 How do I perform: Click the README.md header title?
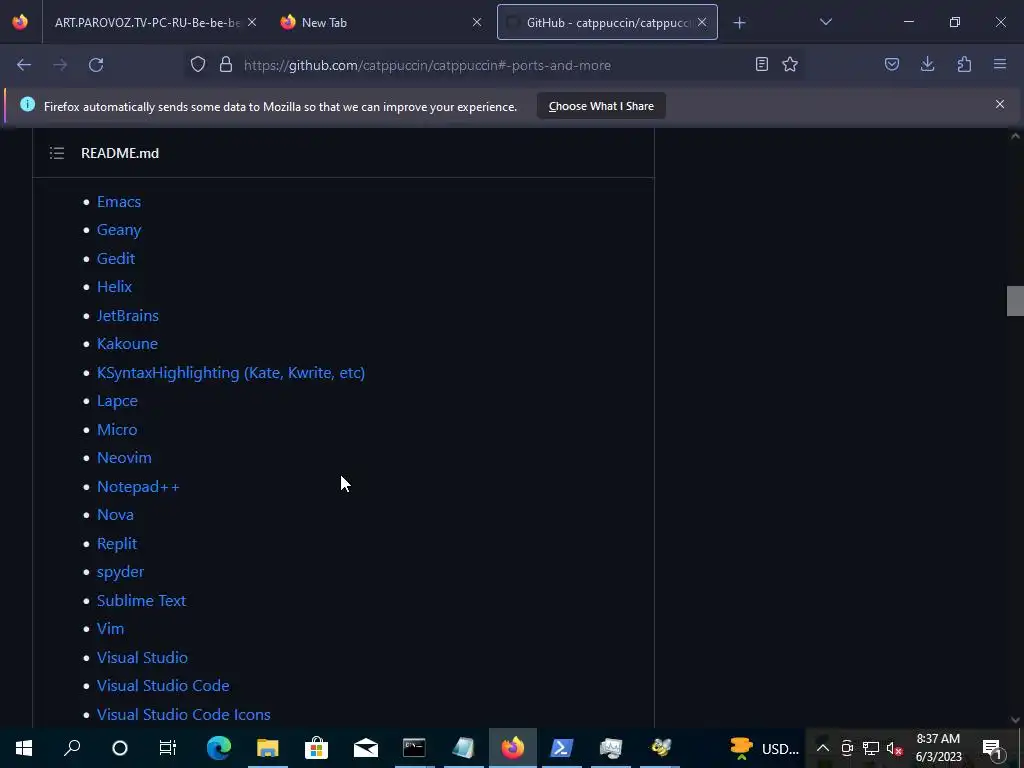point(120,153)
